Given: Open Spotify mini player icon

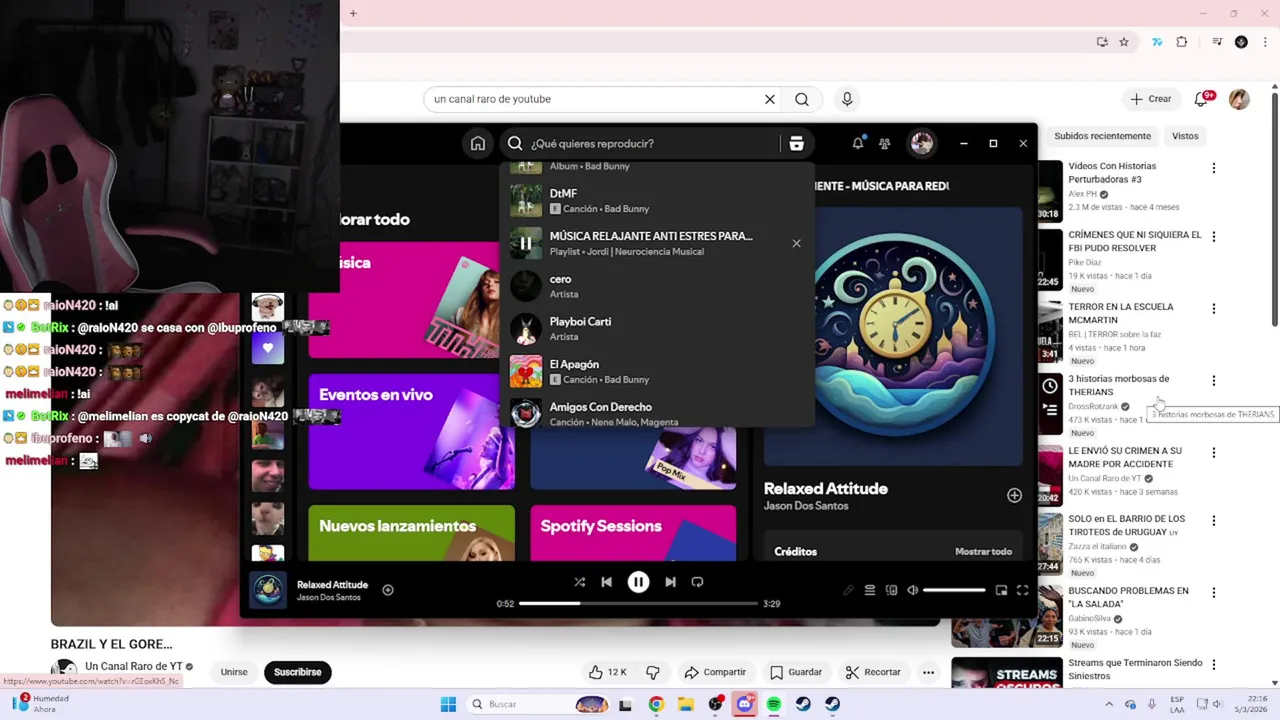Looking at the screenshot, I should (x=1001, y=590).
